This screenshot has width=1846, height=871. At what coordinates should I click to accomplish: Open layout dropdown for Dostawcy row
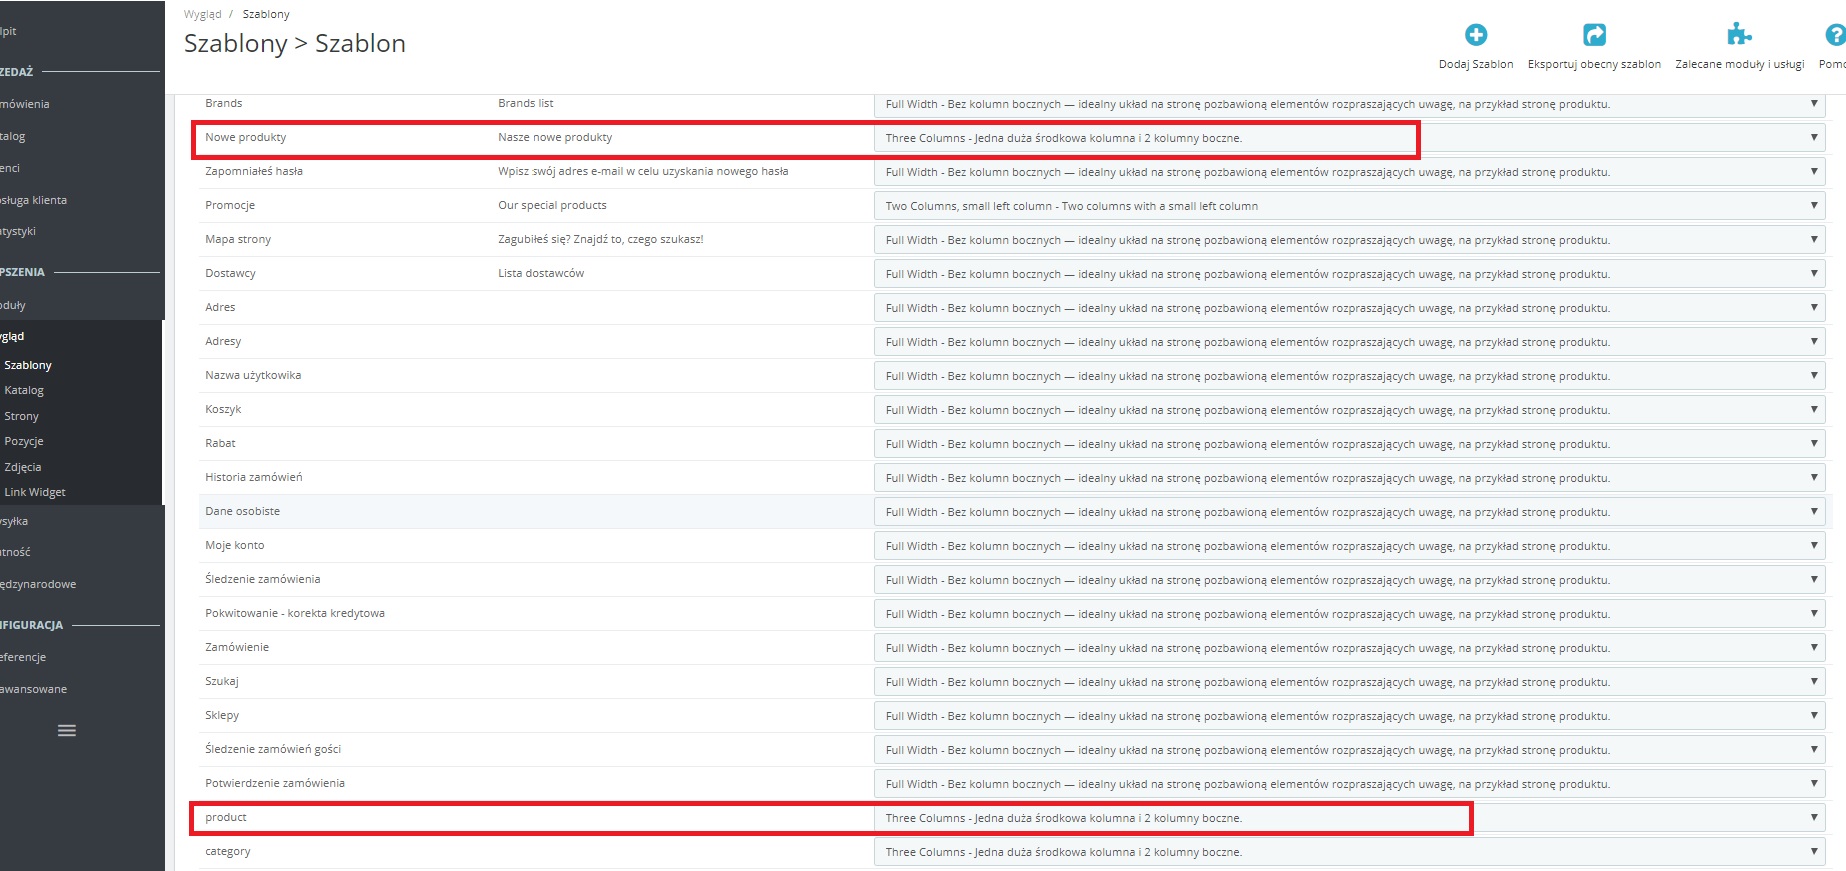point(1350,274)
